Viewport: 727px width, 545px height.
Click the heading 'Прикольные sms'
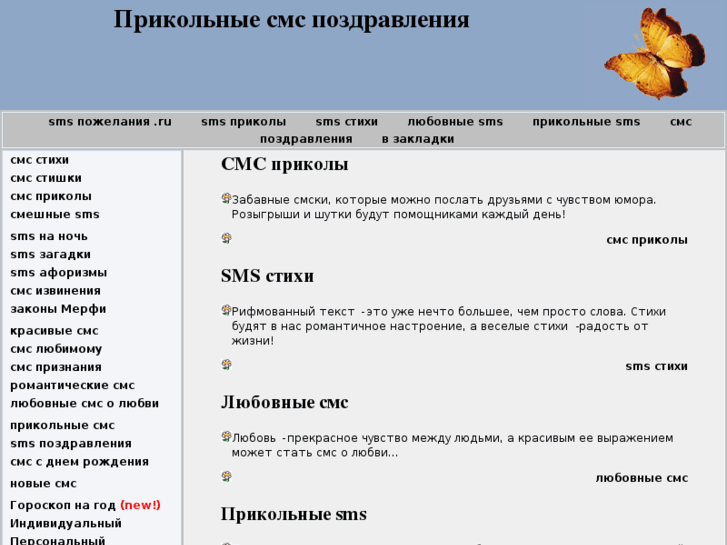pyautogui.click(x=293, y=514)
